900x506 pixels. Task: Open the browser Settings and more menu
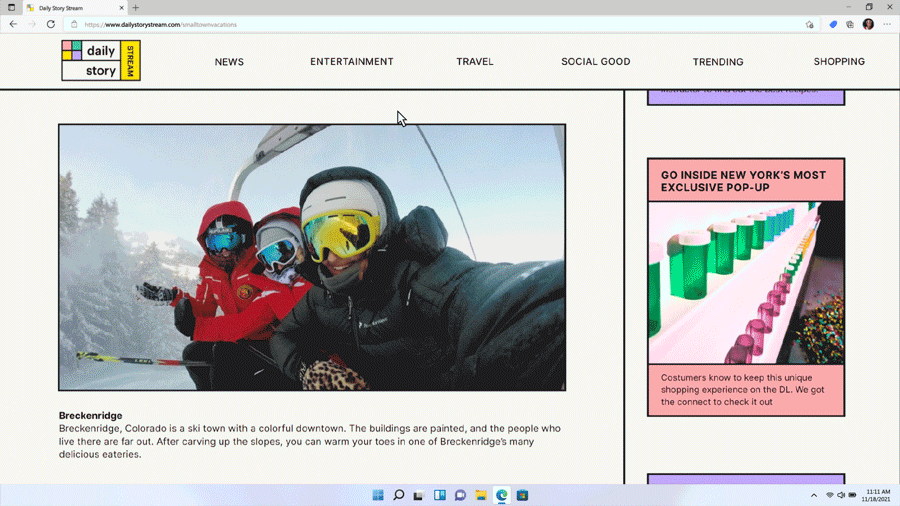887,24
